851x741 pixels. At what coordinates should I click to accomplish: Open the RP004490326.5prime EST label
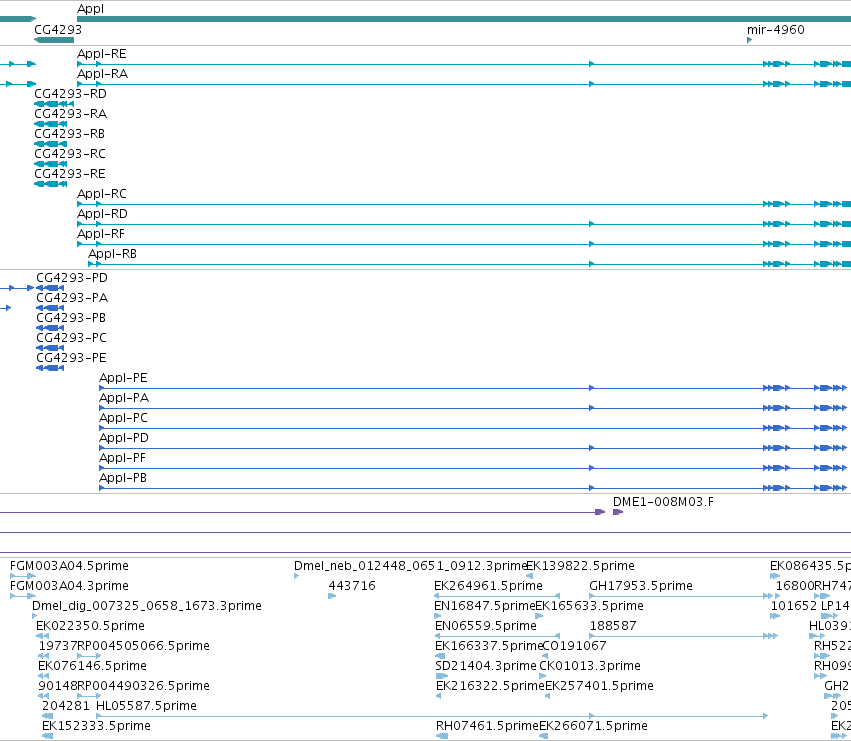click(x=143, y=686)
